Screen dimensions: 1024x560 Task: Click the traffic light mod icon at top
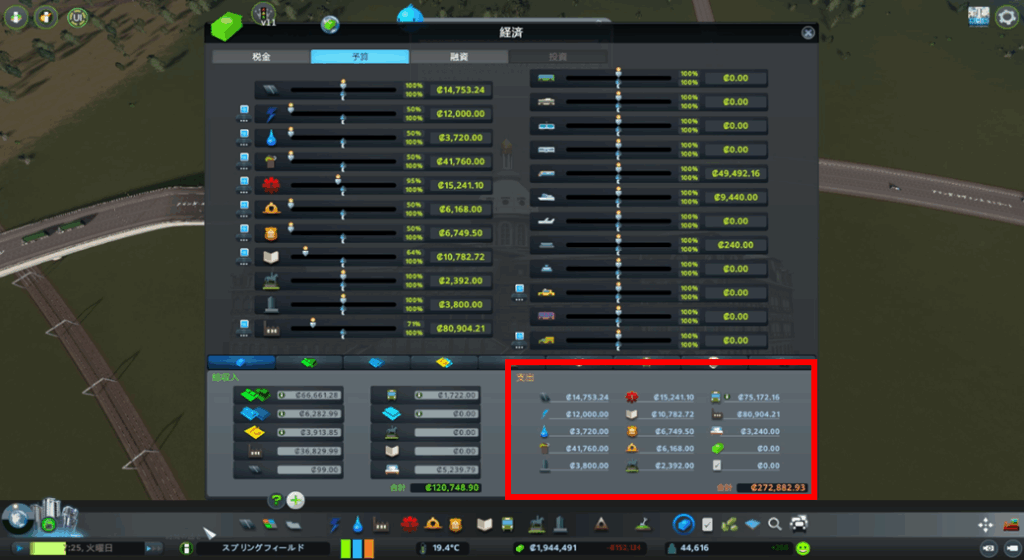click(x=264, y=13)
